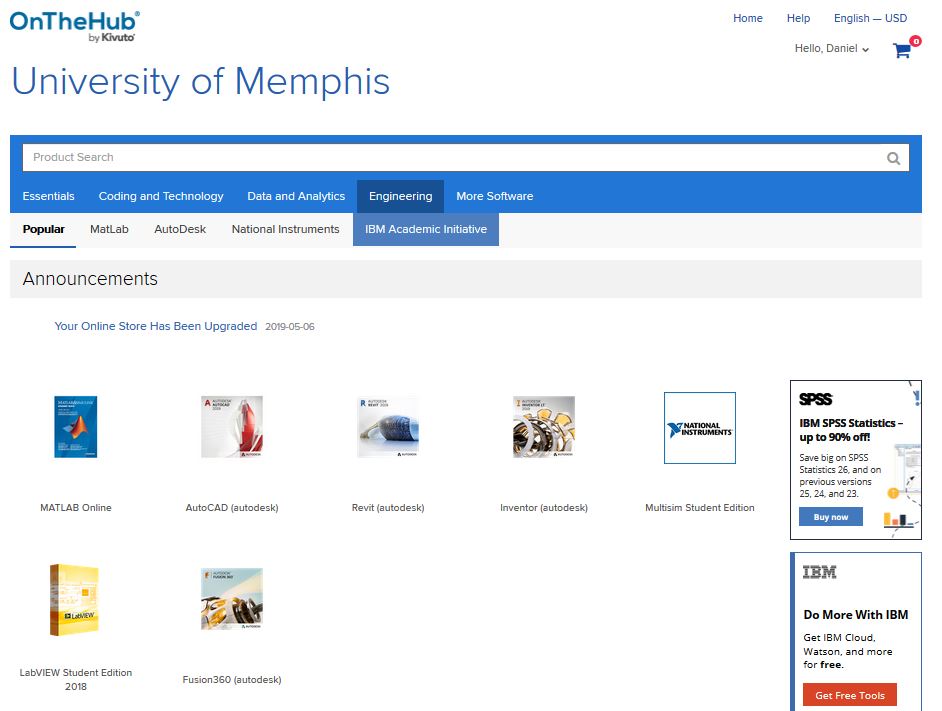This screenshot has width=942, height=711.
Task: Select the Coding and Technology tab
Action: [161, 196]
